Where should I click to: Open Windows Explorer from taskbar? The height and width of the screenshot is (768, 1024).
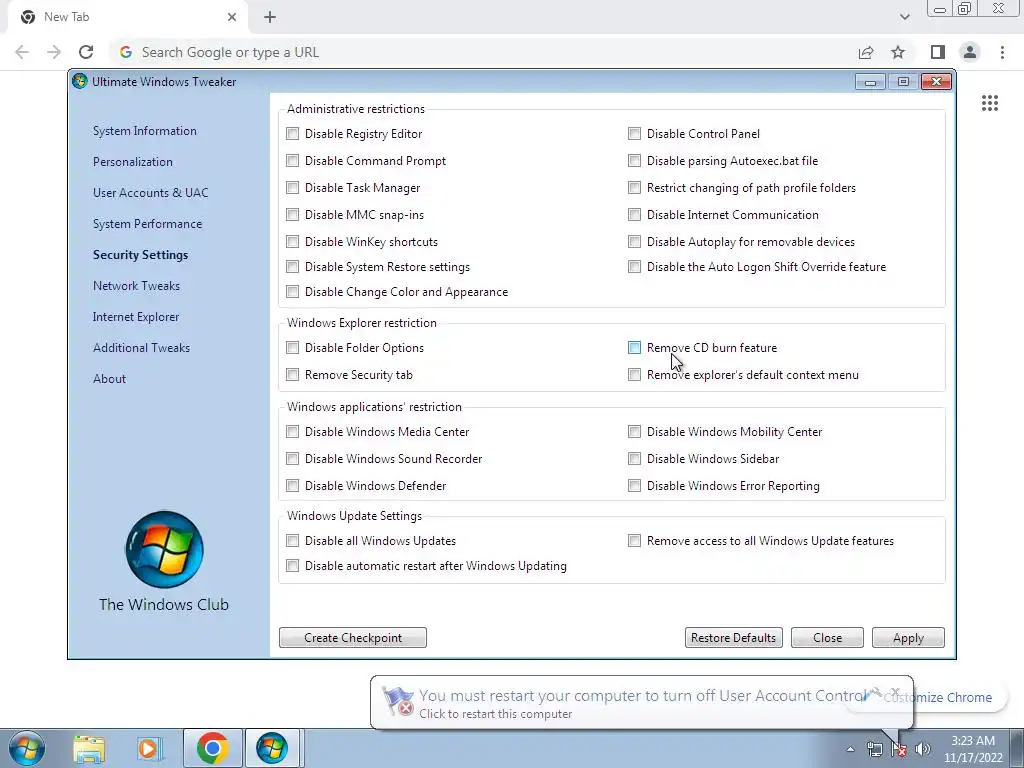point(89,749)
